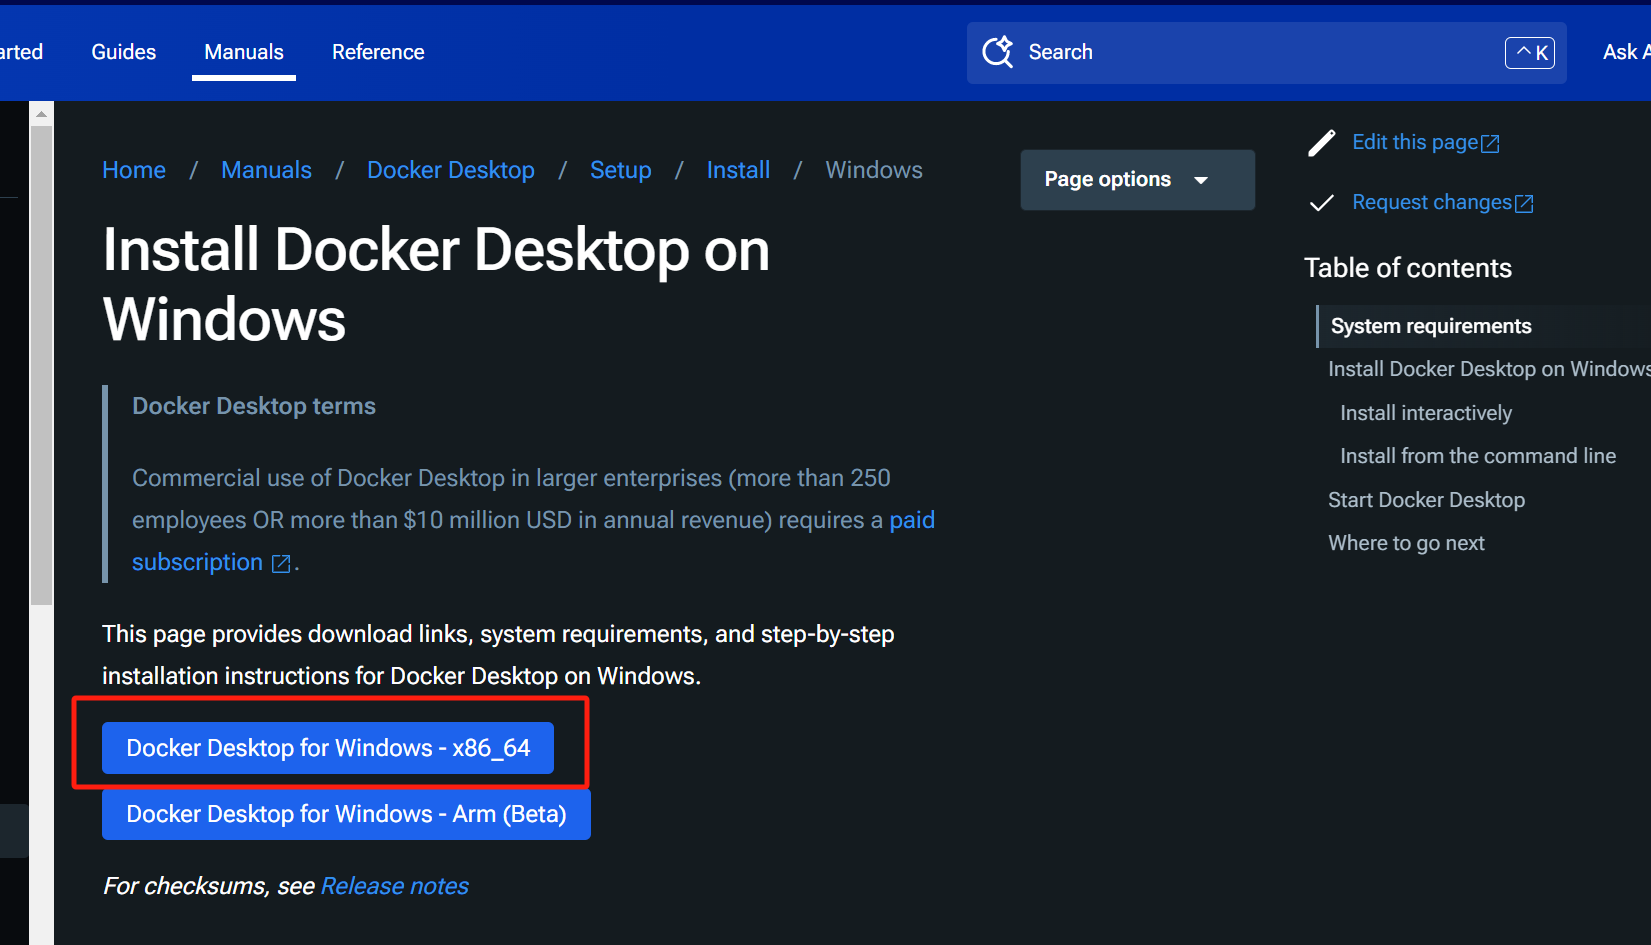The height and width of the screenshot is (945, 1651).
Task: Jump to Start Docker Desktop section
Action: (x=1426, y=500)
